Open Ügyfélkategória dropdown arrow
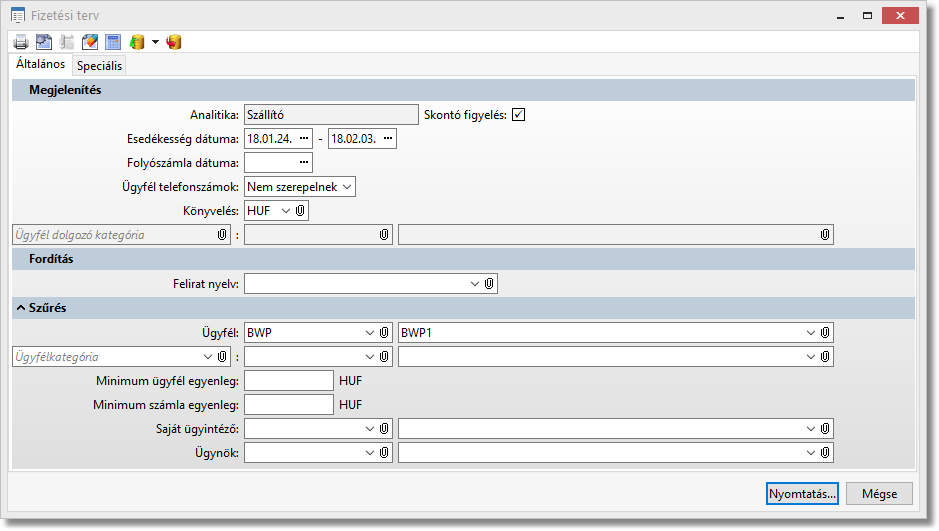Image resolution: width=939 pixels, height=531 pixels. coord(208,357)
